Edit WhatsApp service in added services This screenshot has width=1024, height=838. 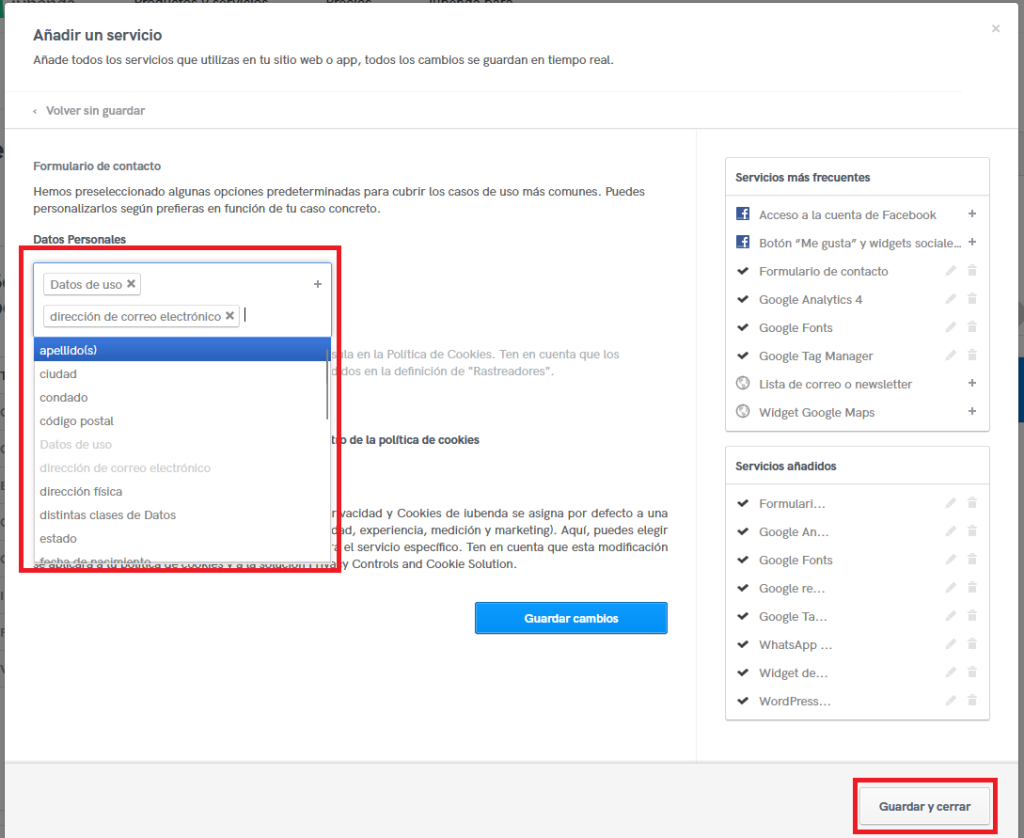[x=951, y=645]
